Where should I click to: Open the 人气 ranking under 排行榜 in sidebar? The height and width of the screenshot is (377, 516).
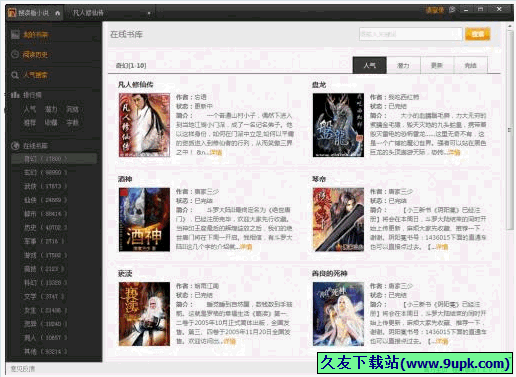30,109
